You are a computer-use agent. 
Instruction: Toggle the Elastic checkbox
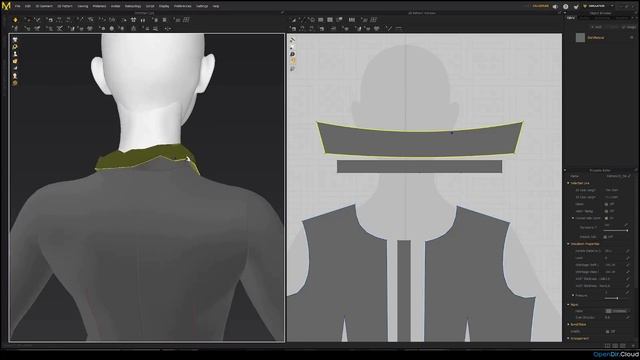[x=606, y=204]
